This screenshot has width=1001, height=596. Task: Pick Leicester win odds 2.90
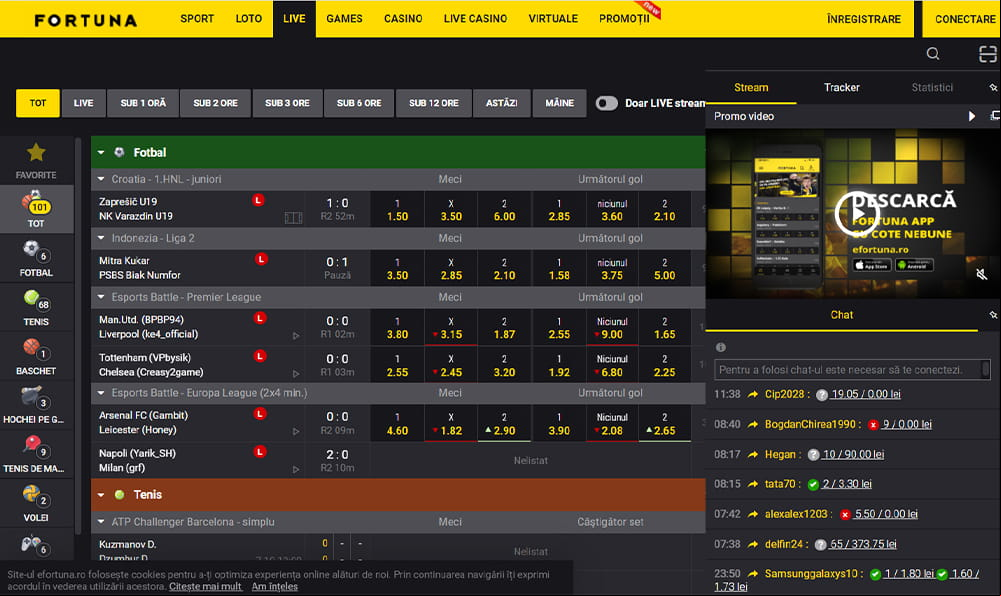(x=504, y=424)
